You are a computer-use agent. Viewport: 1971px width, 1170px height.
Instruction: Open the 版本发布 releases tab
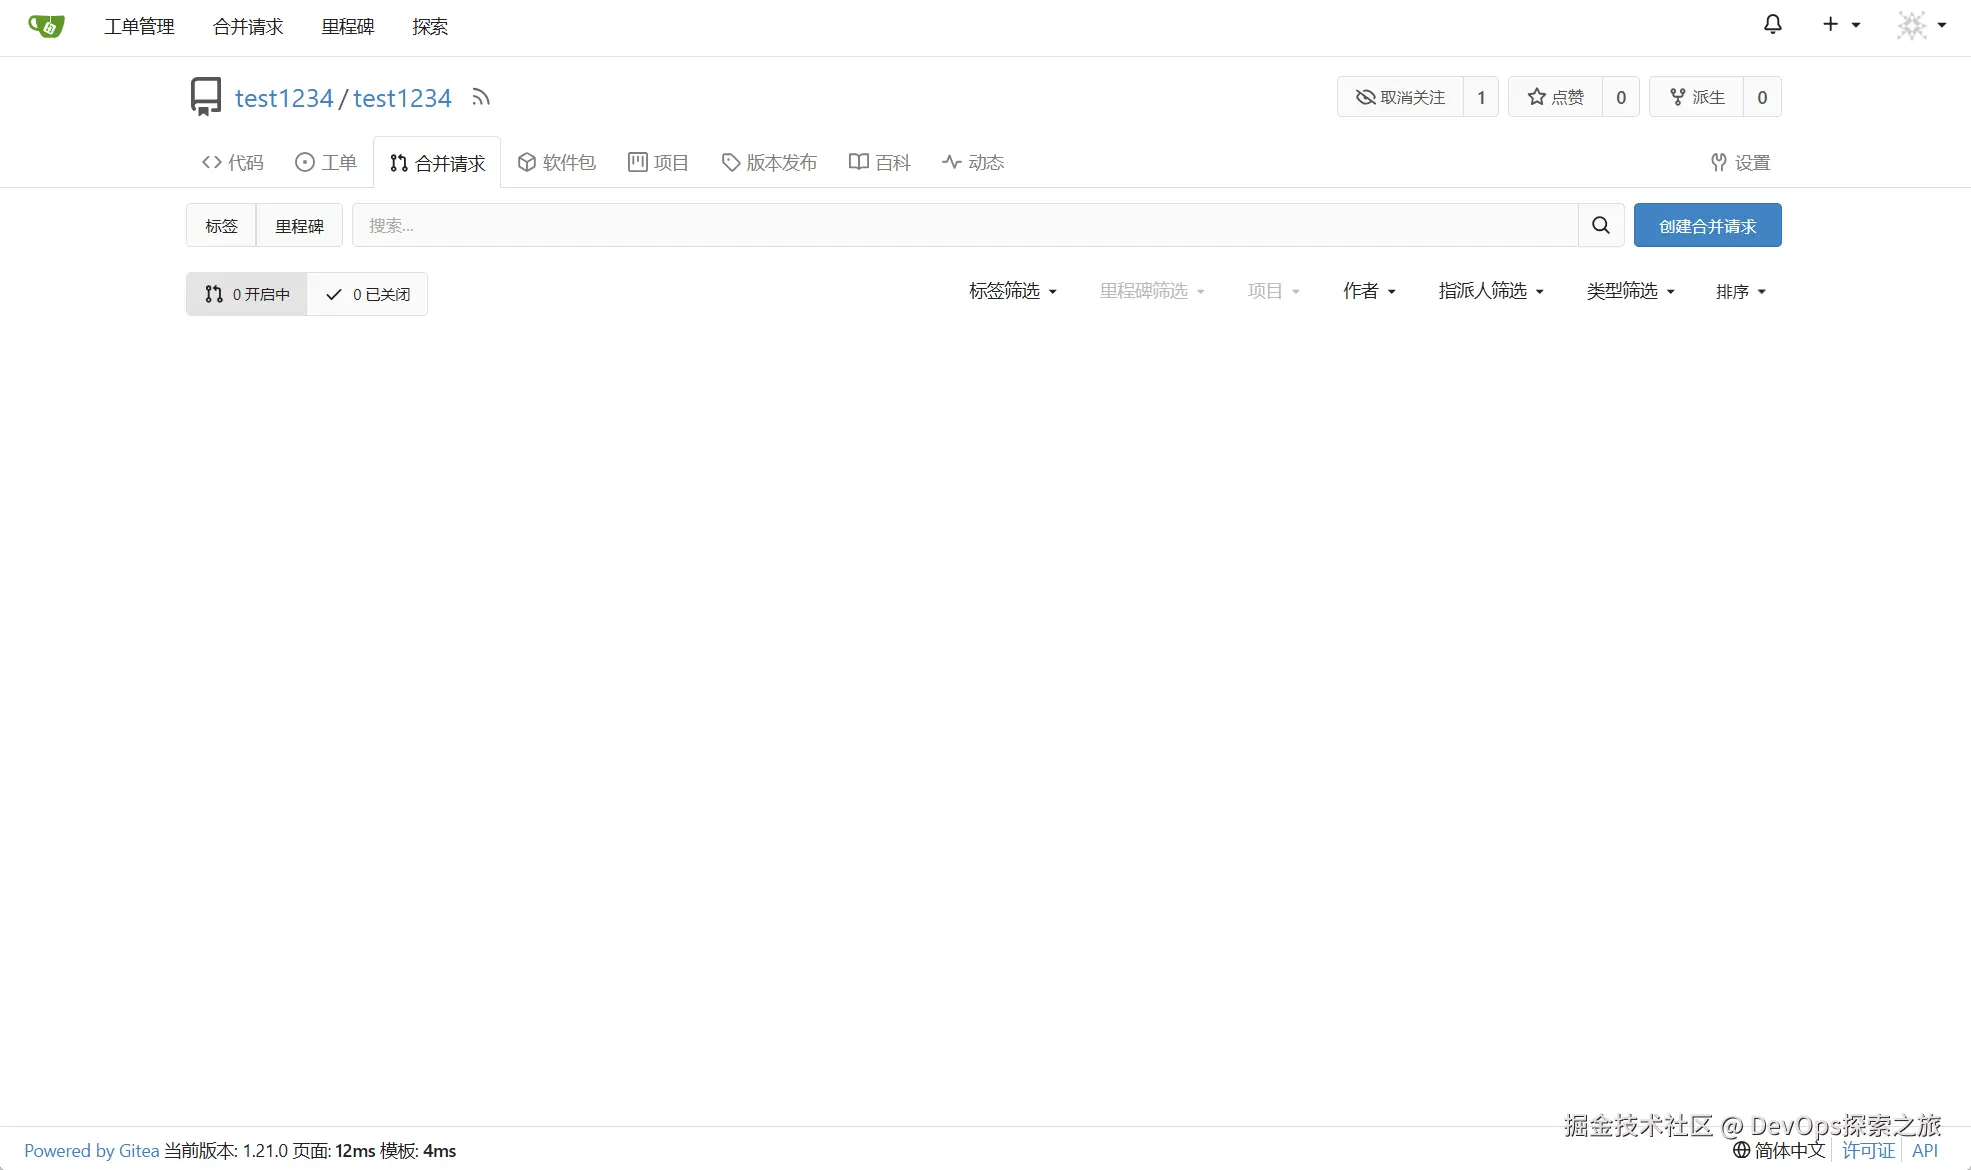769,162
